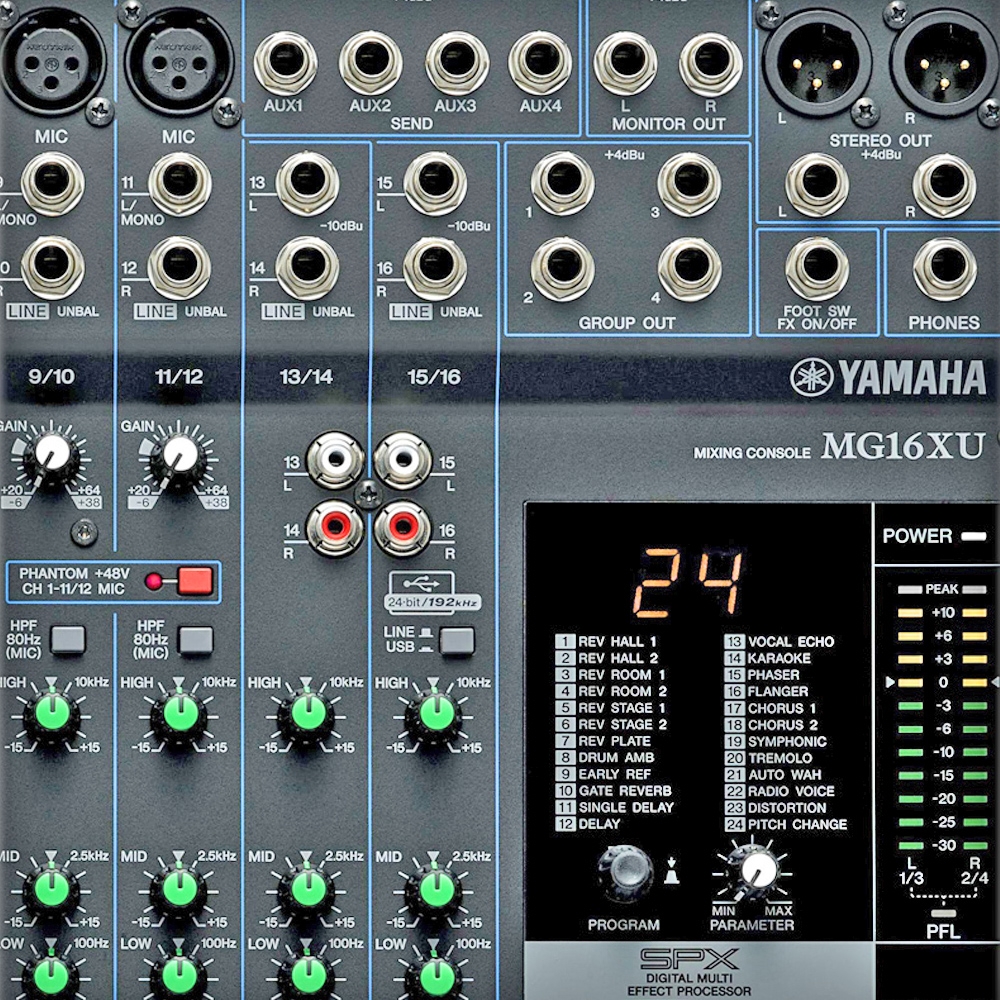This screenshot has height=1000, width=1000.
Task: Turn the HIGH EQ knob on channel 13/14
Action: pyautogui.click(x=308, y=714)
